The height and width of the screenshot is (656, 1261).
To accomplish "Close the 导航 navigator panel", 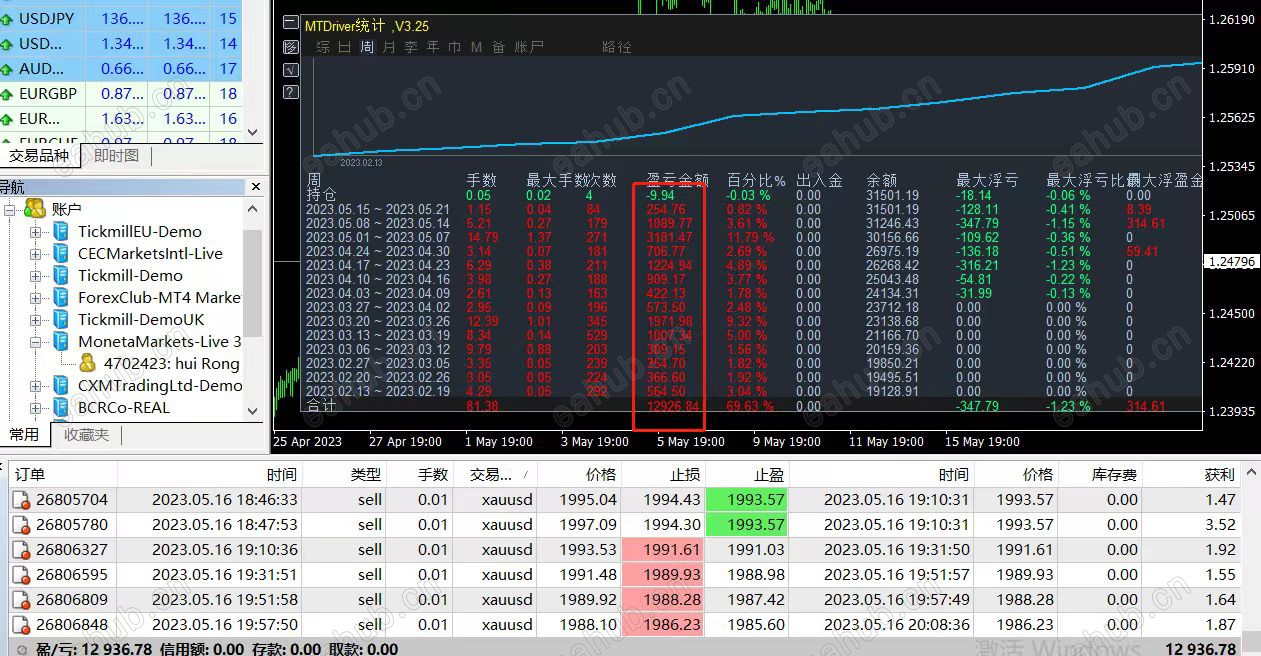I will [x=255, y=187].
